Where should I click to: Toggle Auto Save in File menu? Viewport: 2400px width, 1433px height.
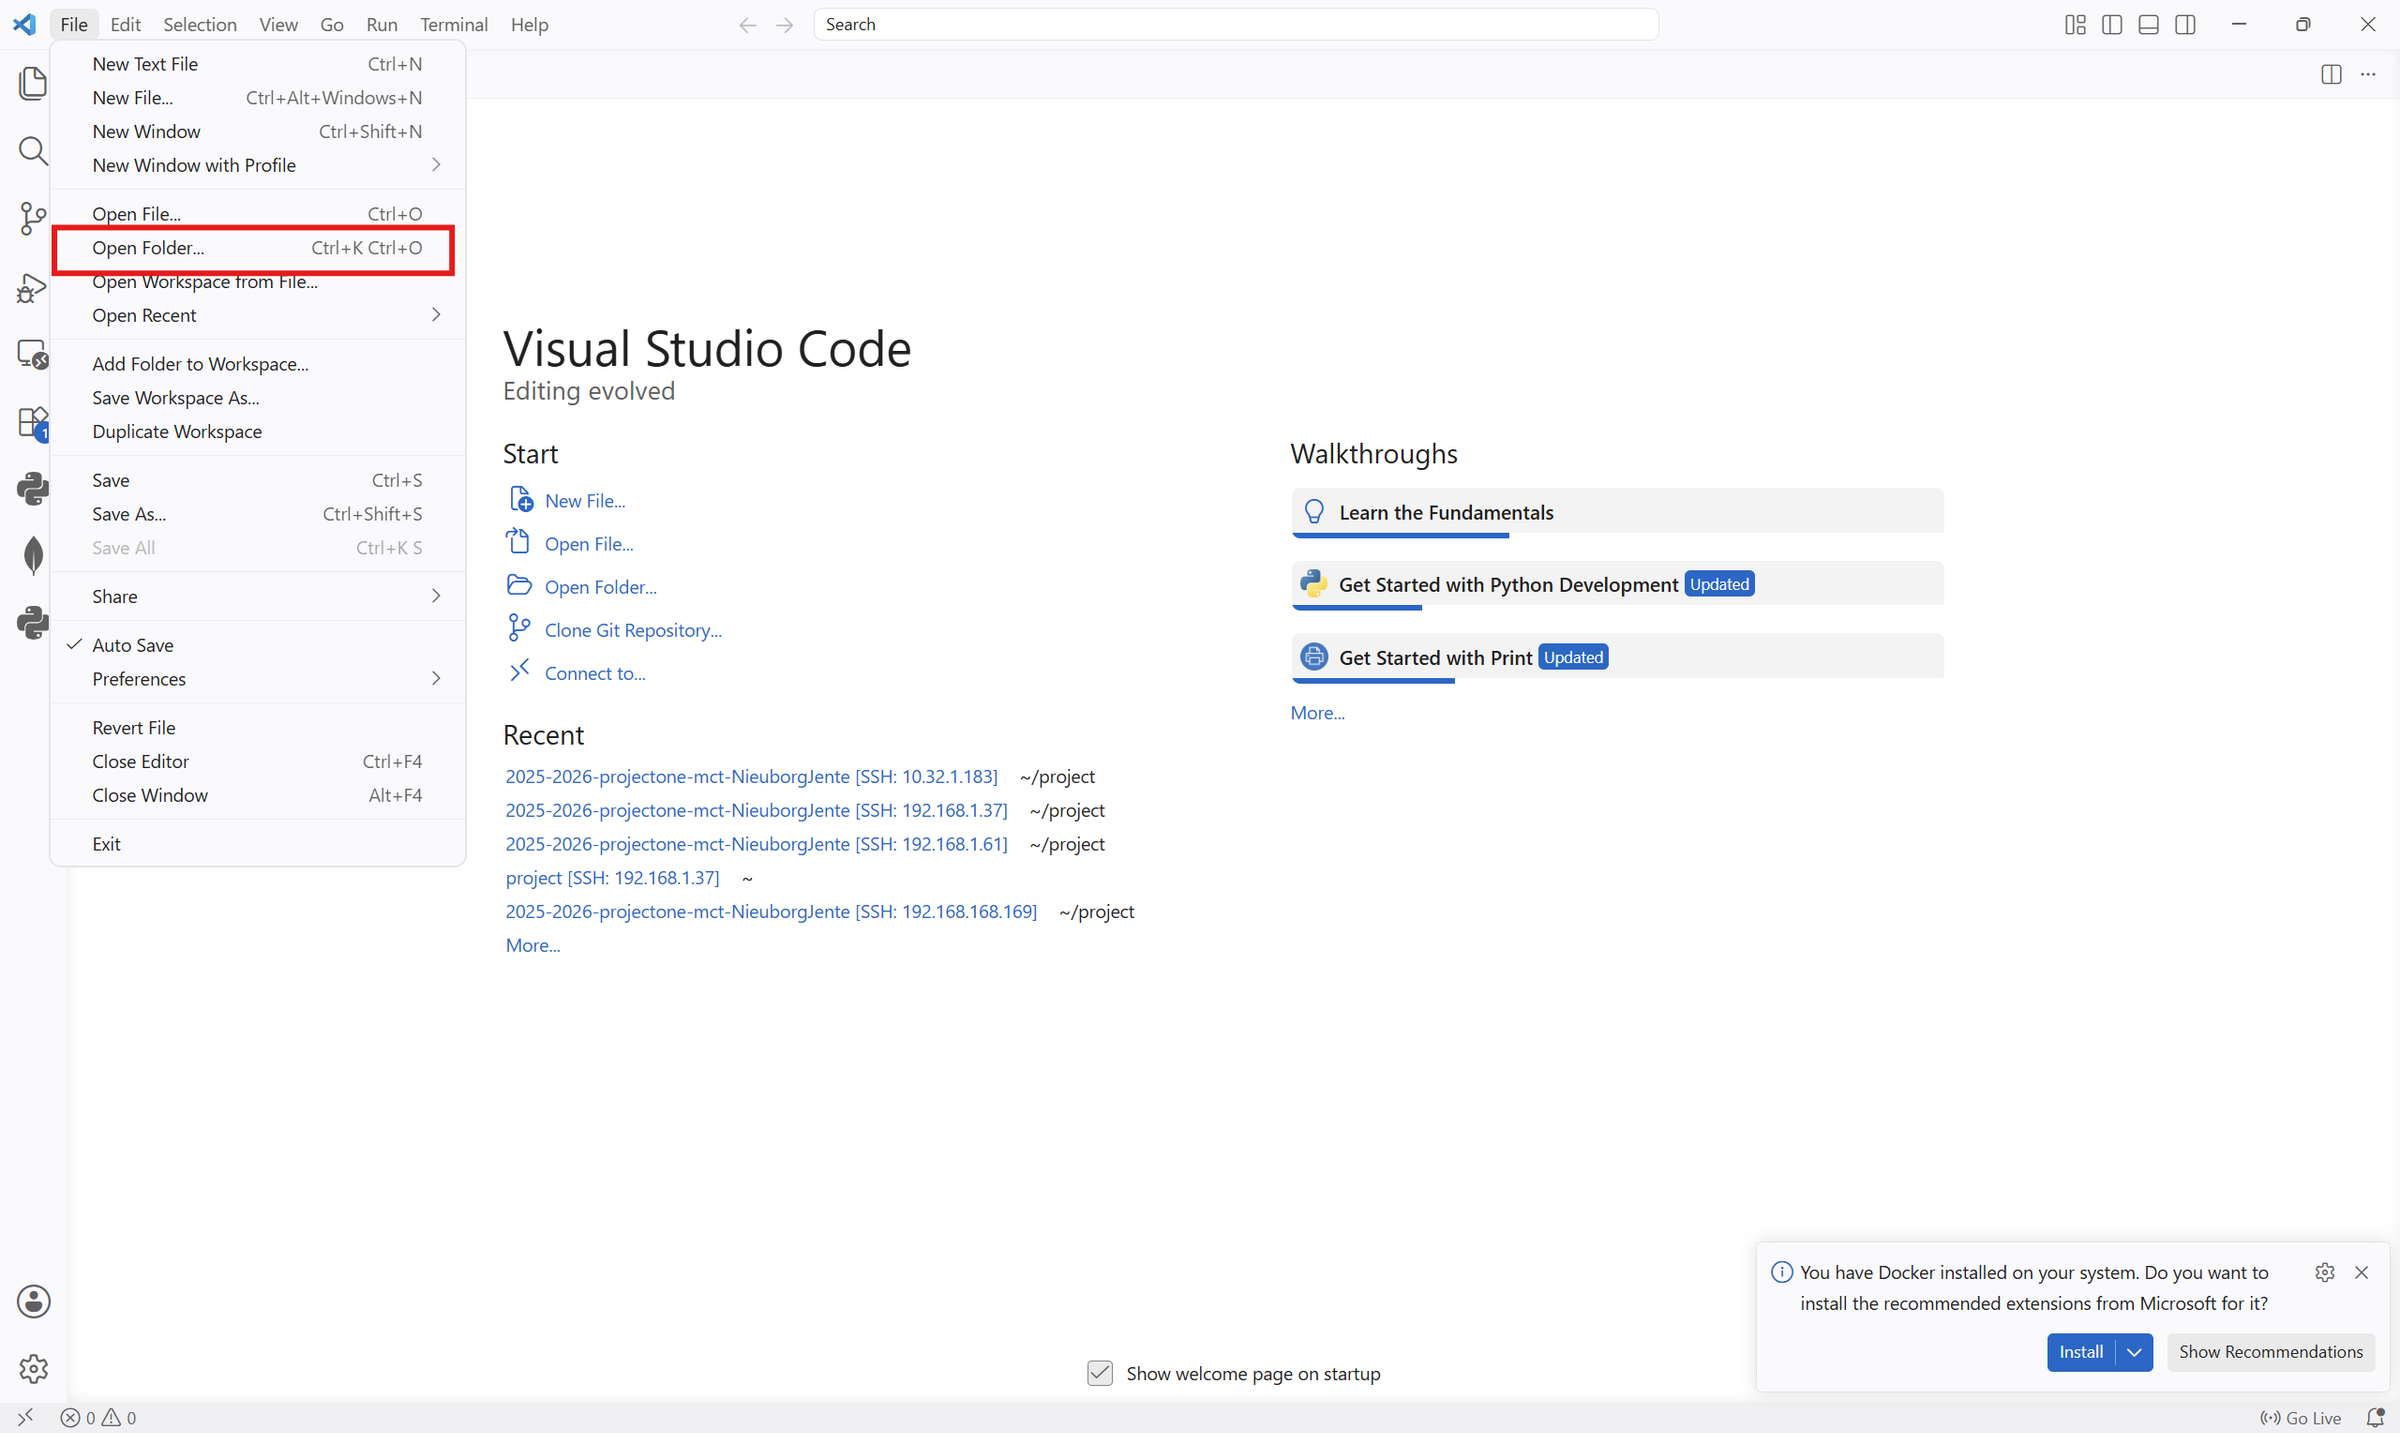tap(258, 645)
